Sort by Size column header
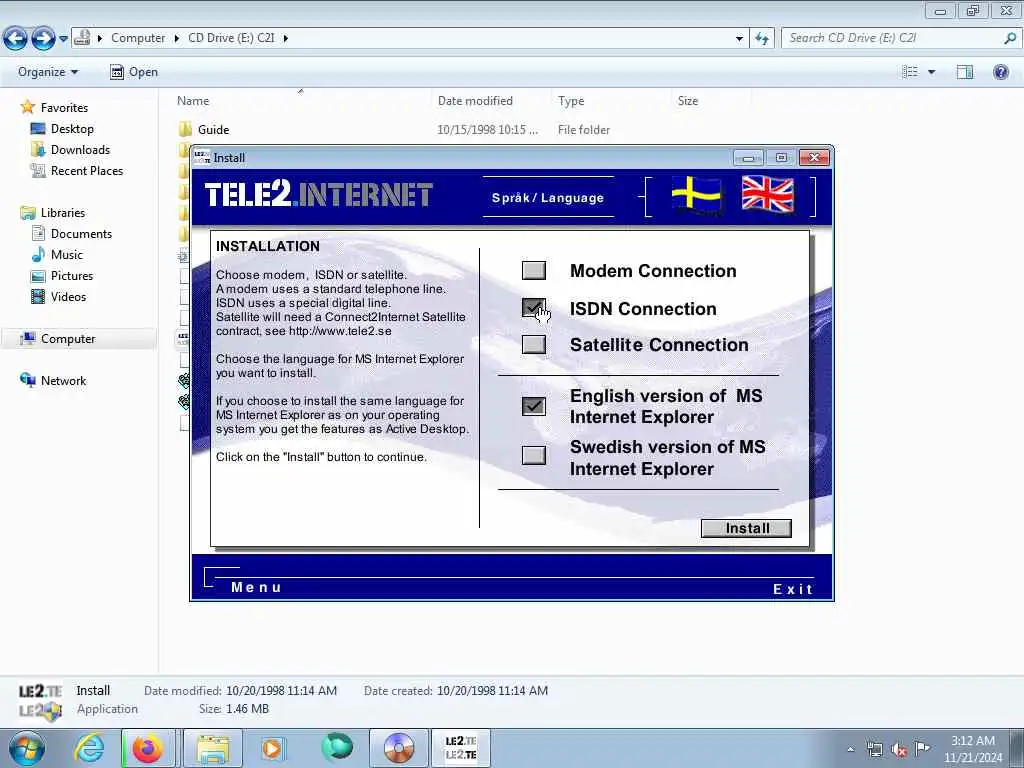 (688, 101)
